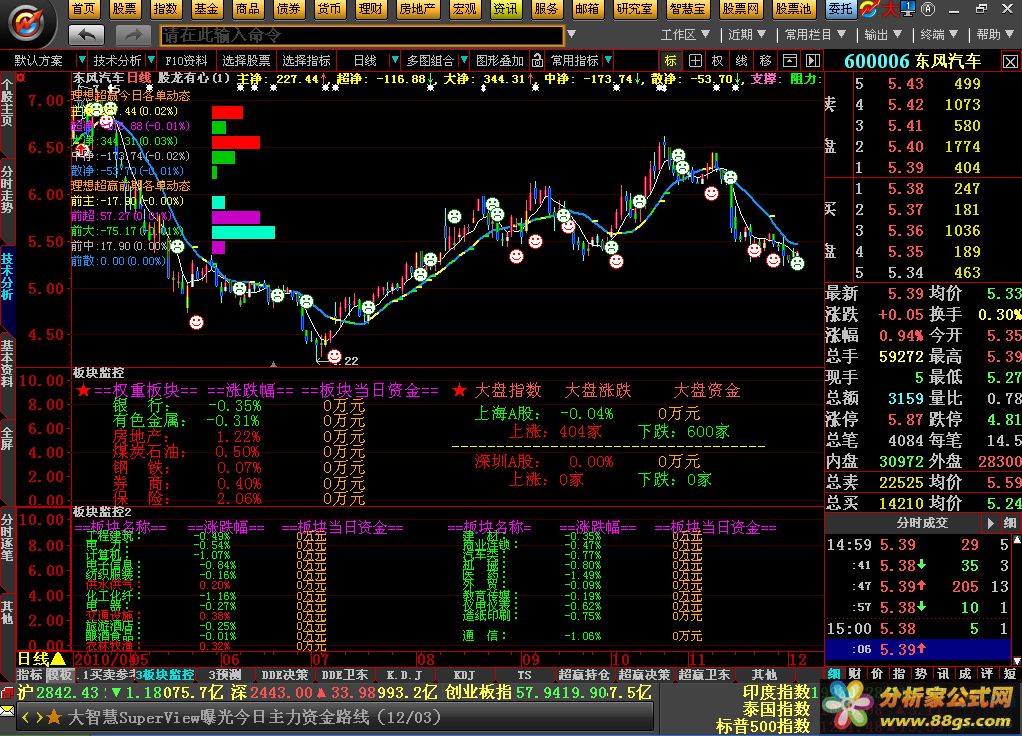Click the 印度指数 label in status bar
This screenshot has height=736, width=1022.
[776, 692]
